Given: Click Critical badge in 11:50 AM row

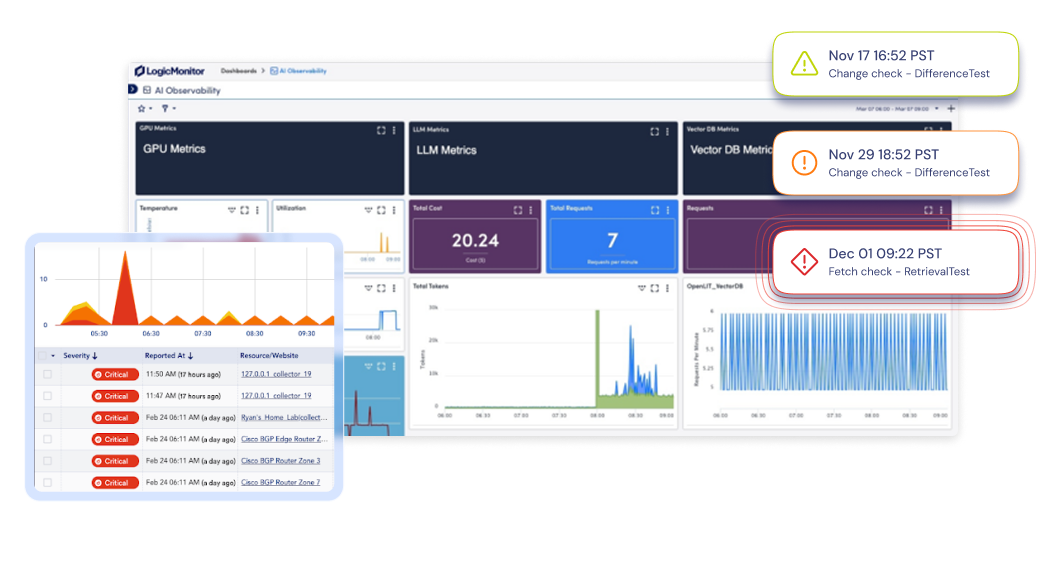Looking at the screenshot, I should (115, 374).
